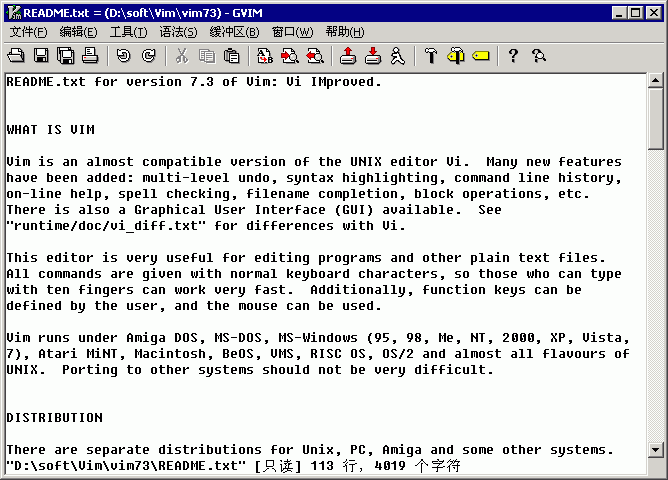Screen dimensions: 668x480
Task: Click the Run script icon
Action: click(x=397, y=56)
